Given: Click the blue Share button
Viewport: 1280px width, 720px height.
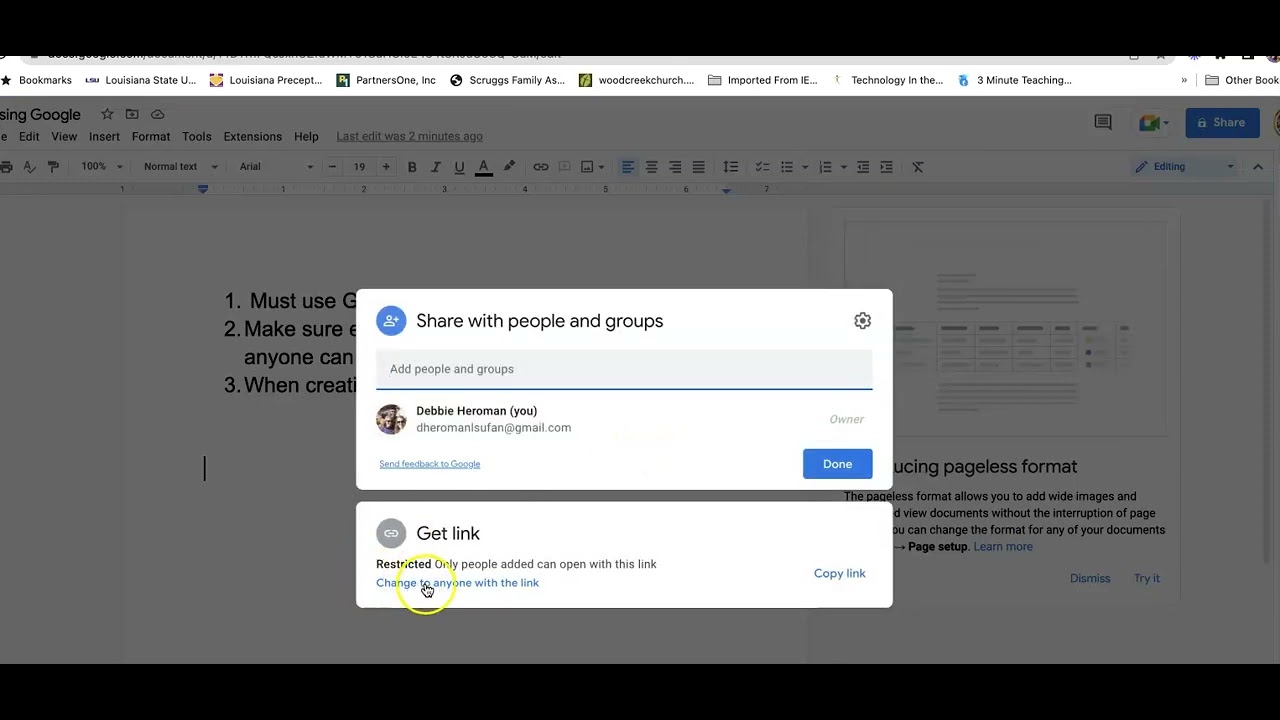Looking at the screenshot, I should [1222, 123].
